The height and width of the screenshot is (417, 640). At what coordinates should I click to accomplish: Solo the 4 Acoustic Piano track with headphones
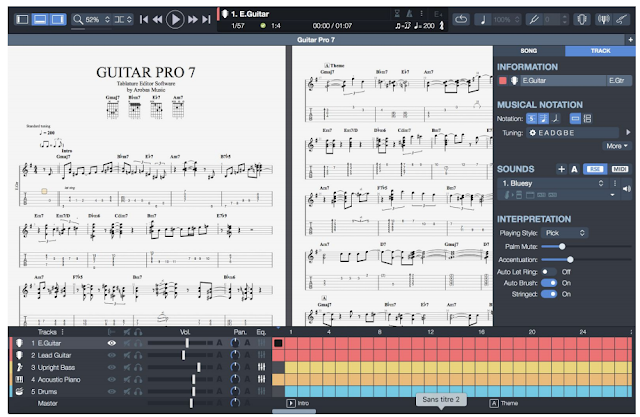(138, 379)
